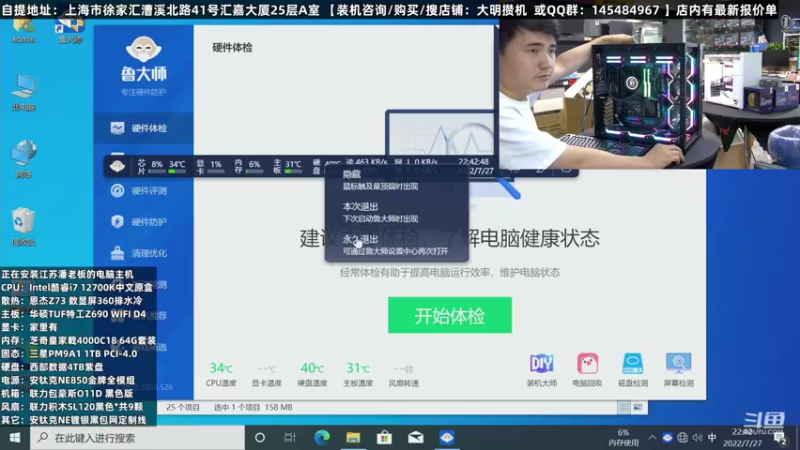Toggle the 中 input method indicator
The height and width of the screenshot is (450, 800).
tap(712, 438)
